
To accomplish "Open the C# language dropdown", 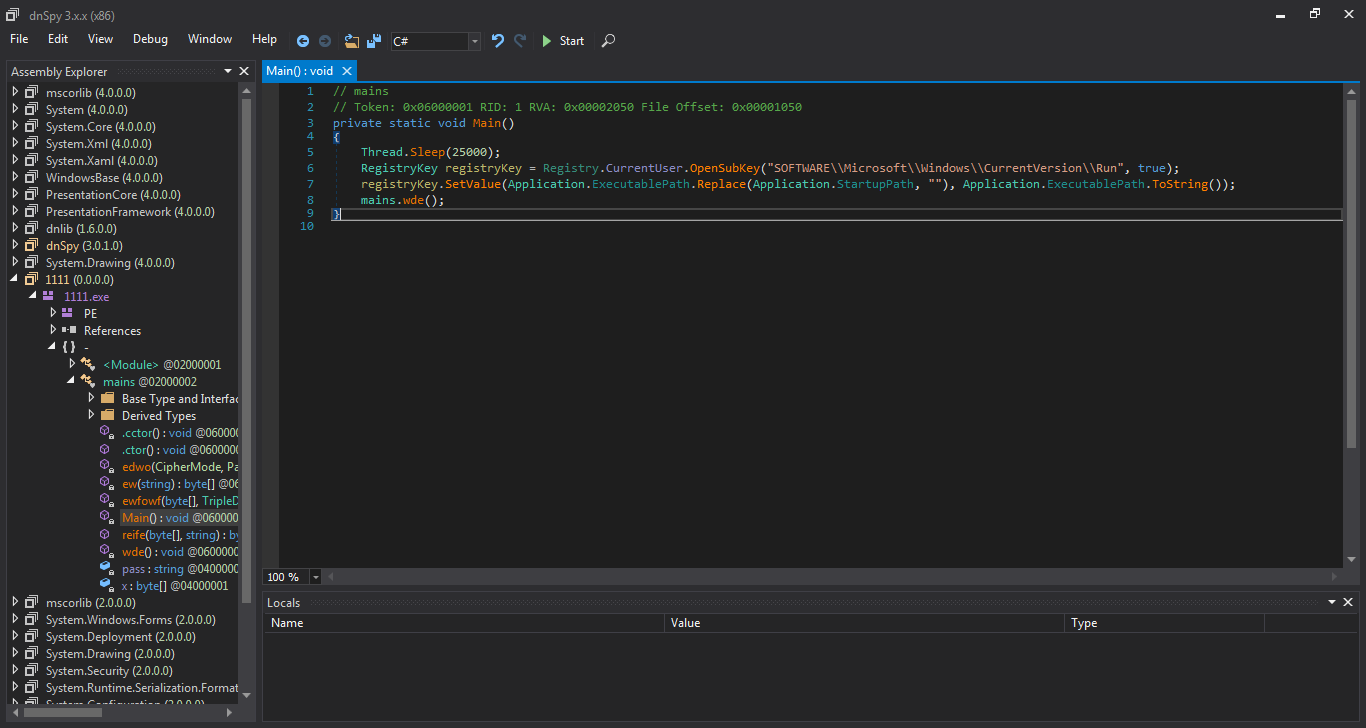I will 474,41.
